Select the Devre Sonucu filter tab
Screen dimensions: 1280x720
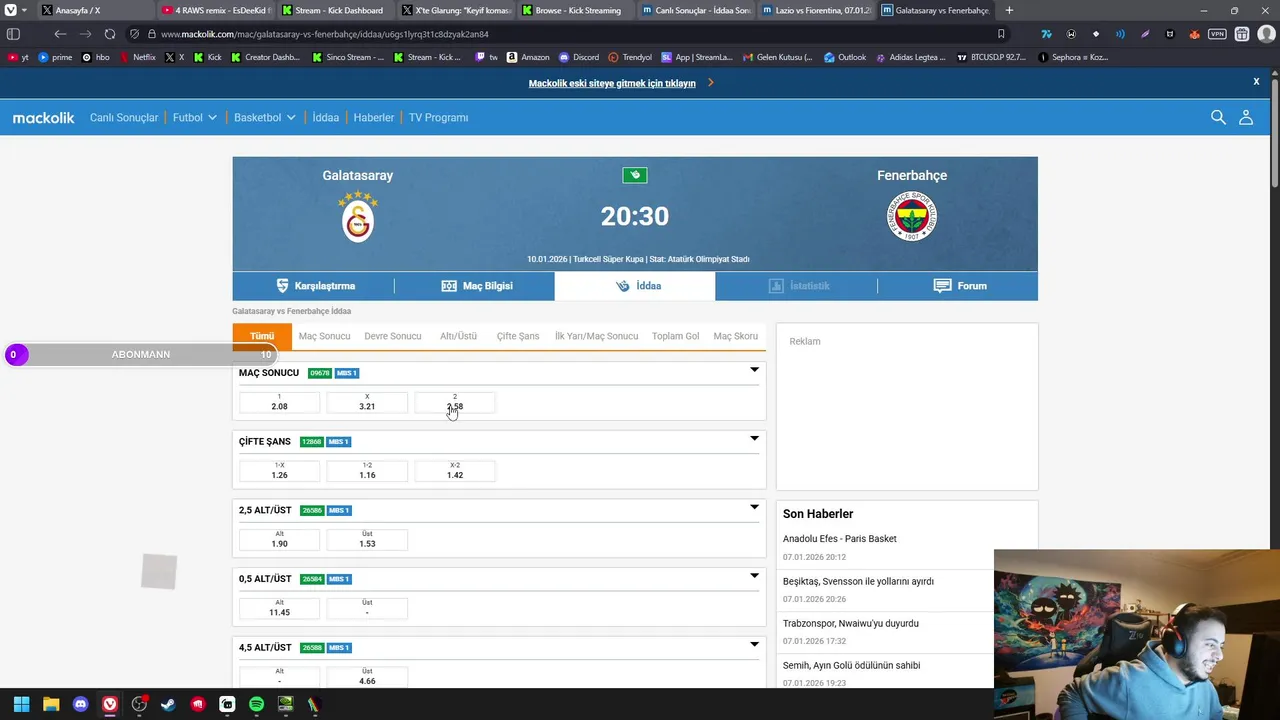coord(392,336)
